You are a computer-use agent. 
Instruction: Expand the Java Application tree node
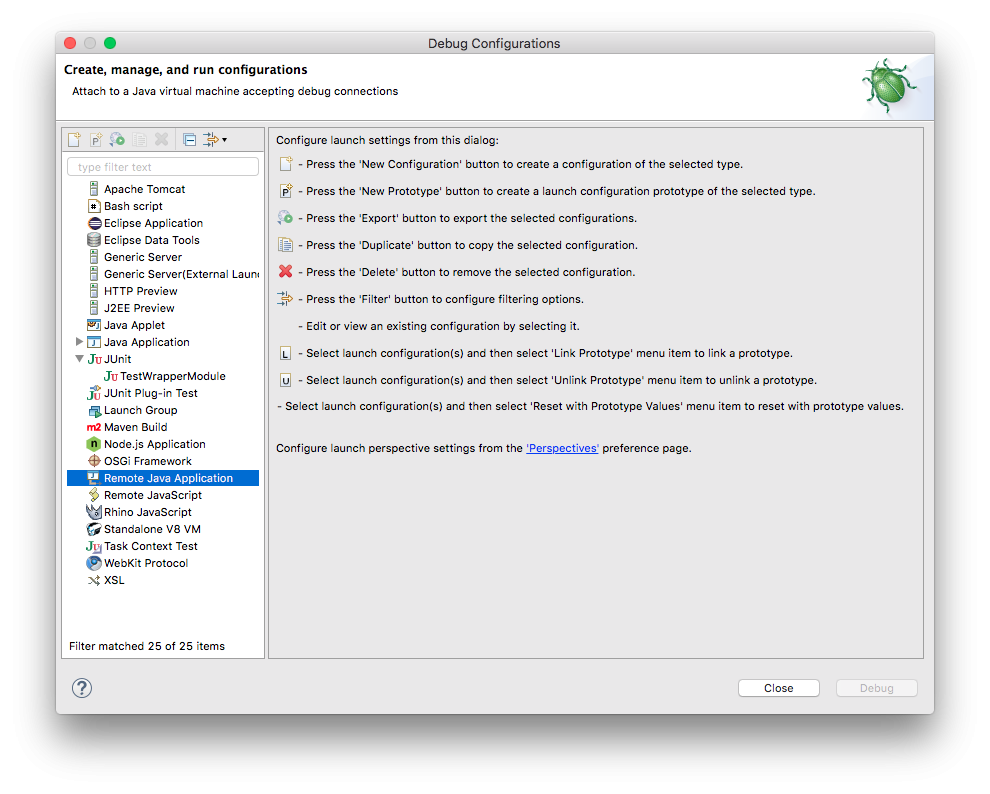pyautogui.click(x=79, y=342)
